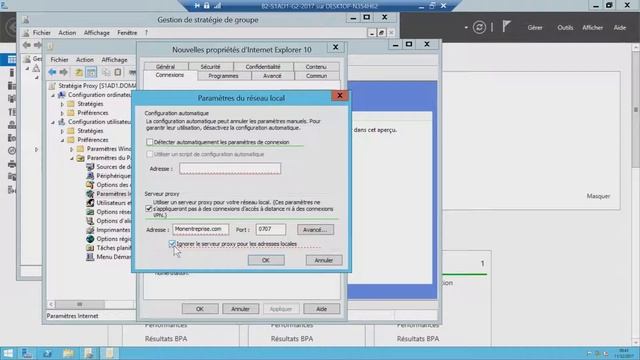Click the Forward arrow in the editor toolbar
This screenshot has height=360, width=640.
pyautogui.click(x=64, y=72)
